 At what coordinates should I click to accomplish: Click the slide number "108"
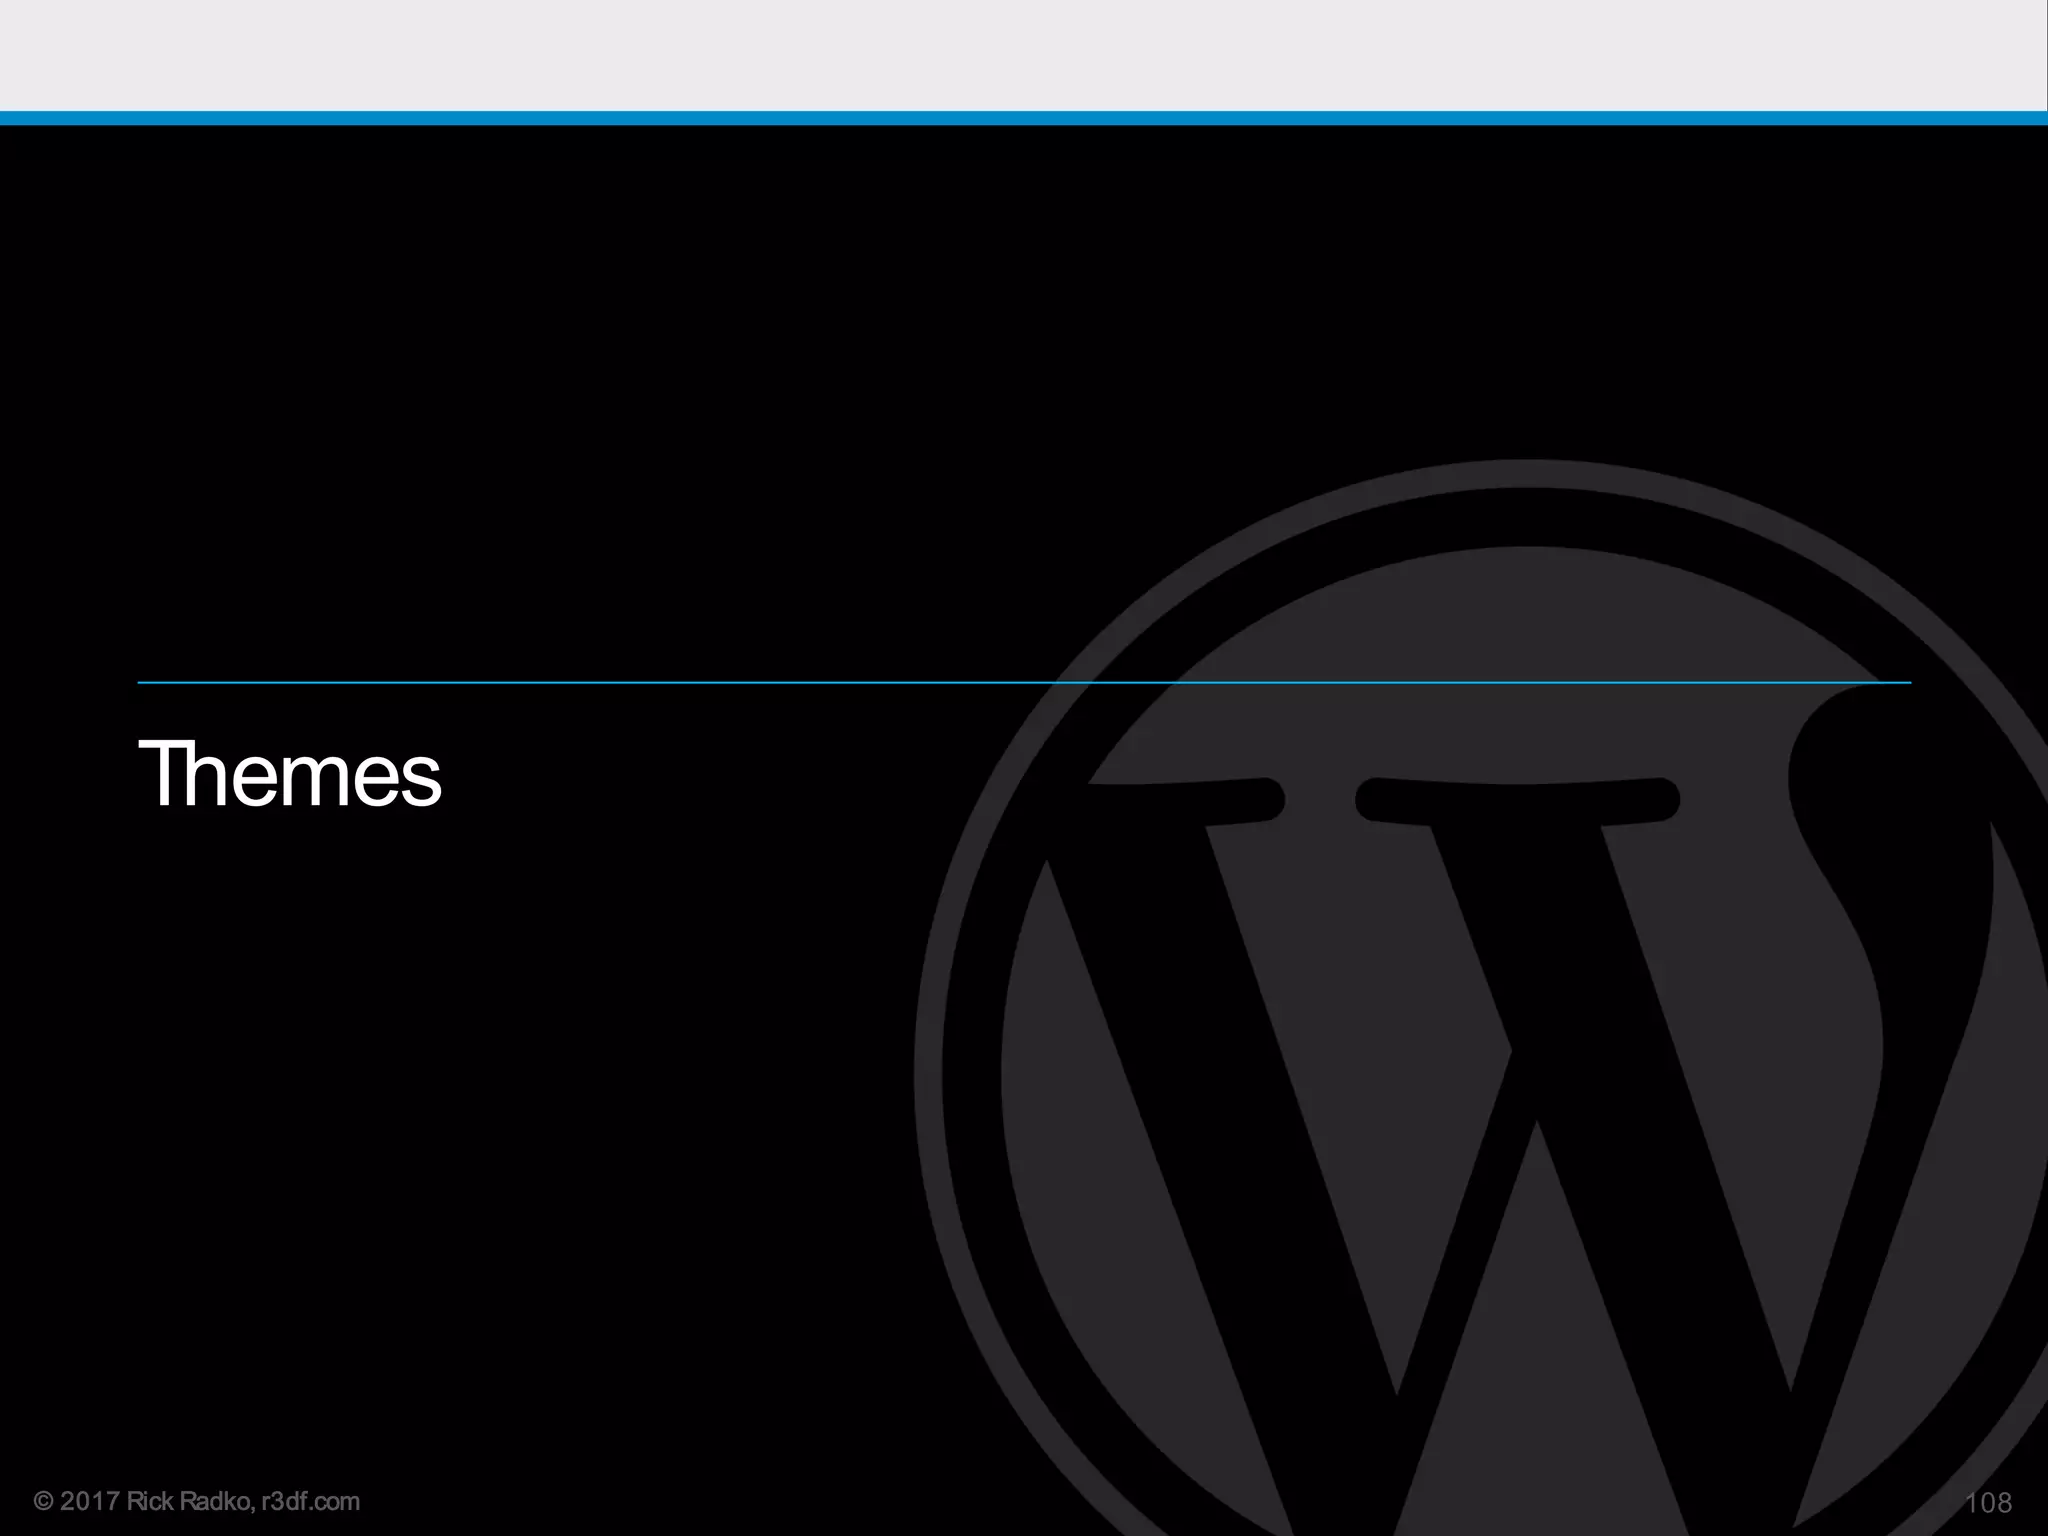tap(1988, 1503)
